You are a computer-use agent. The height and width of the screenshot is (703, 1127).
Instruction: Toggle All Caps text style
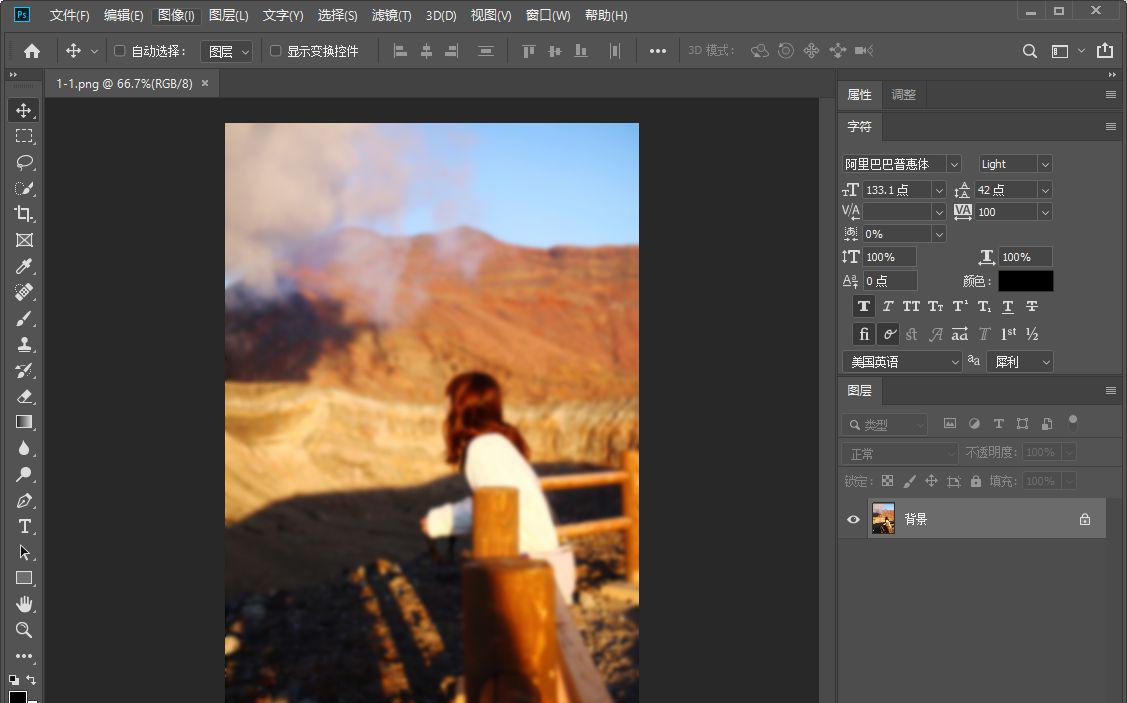click(911, 306)
